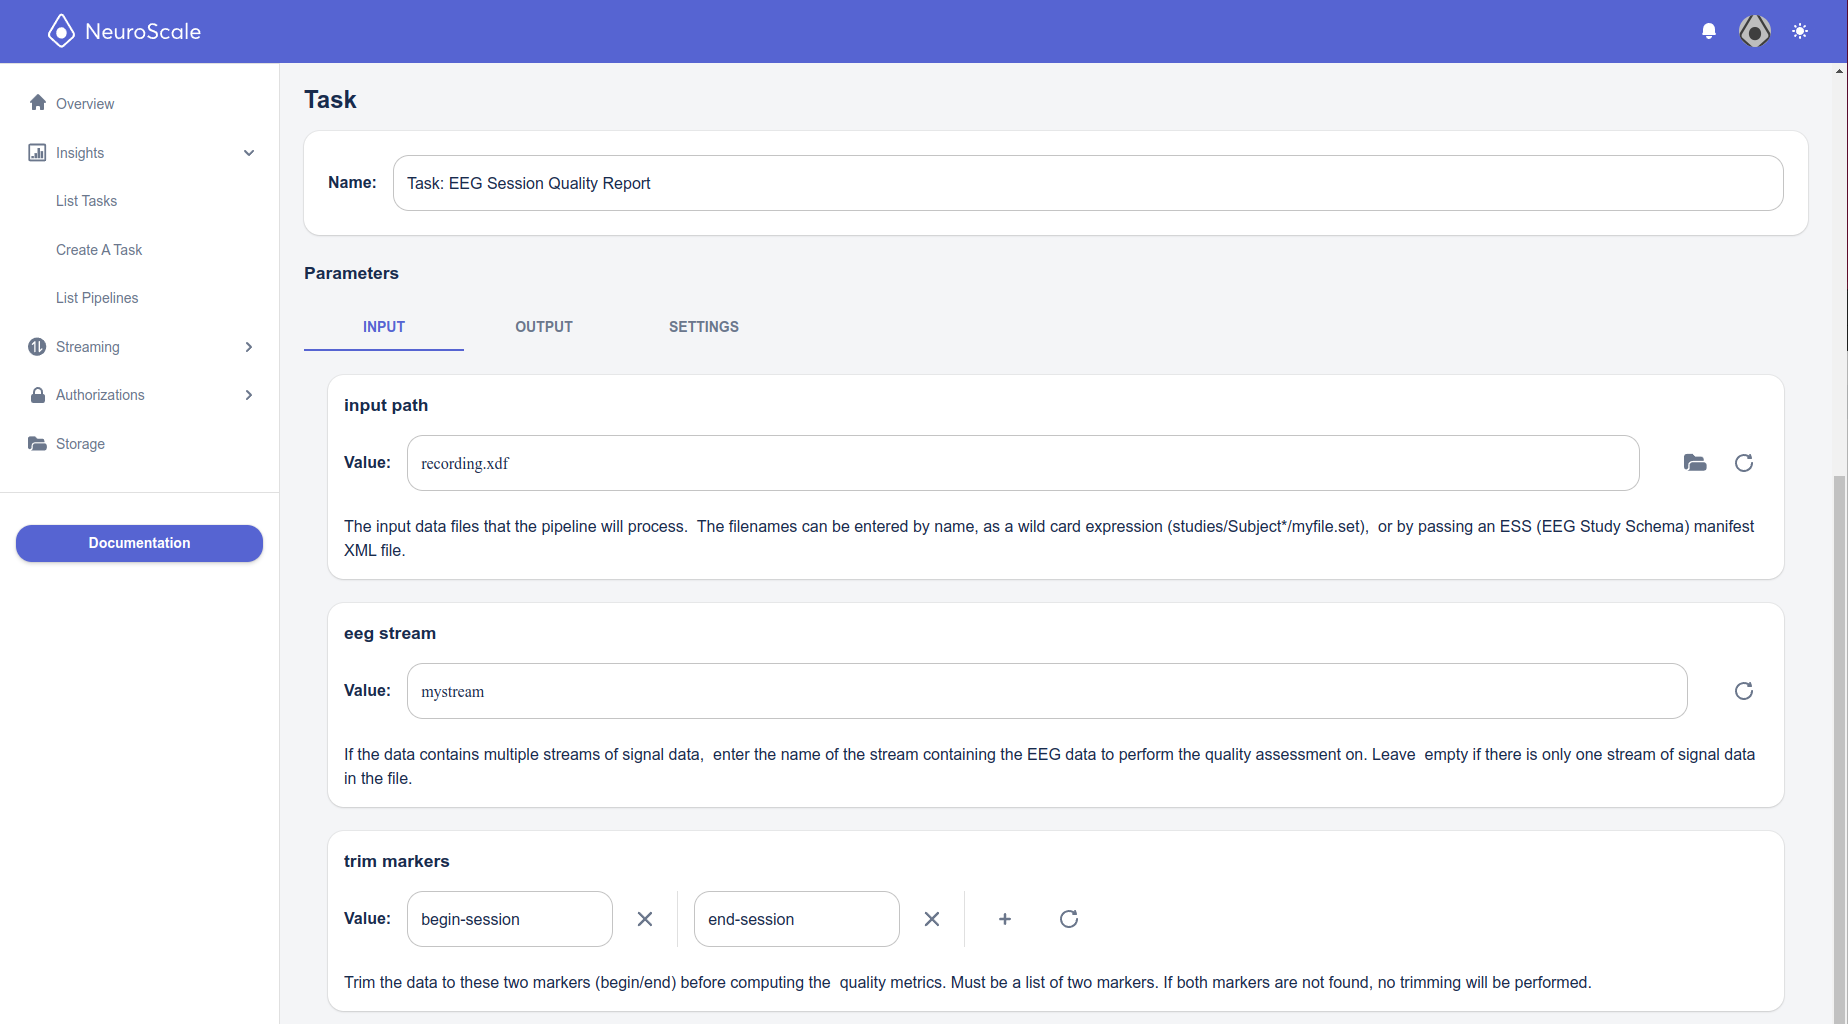Click the NeuroScale brand name
The height and width of the screenshot is (1024, 1848).
[x=143, y=31]
